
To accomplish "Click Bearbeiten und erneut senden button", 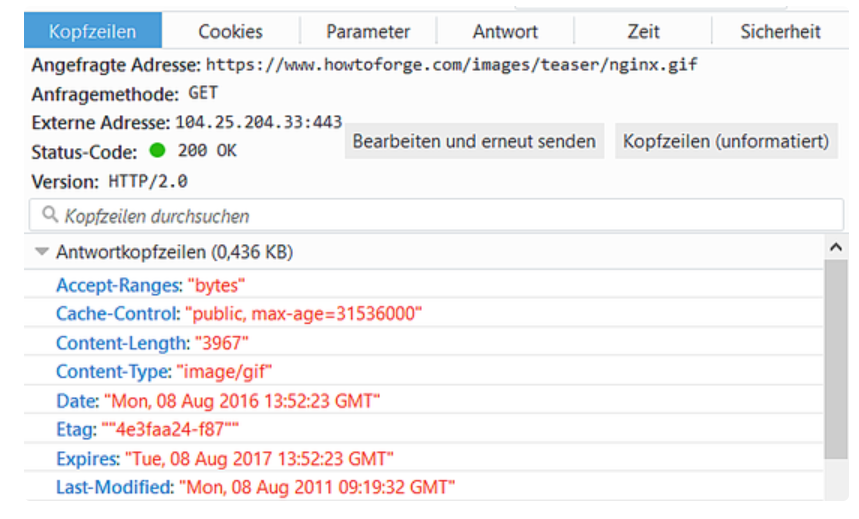I will pyautogui.click(x=474, y=141).
